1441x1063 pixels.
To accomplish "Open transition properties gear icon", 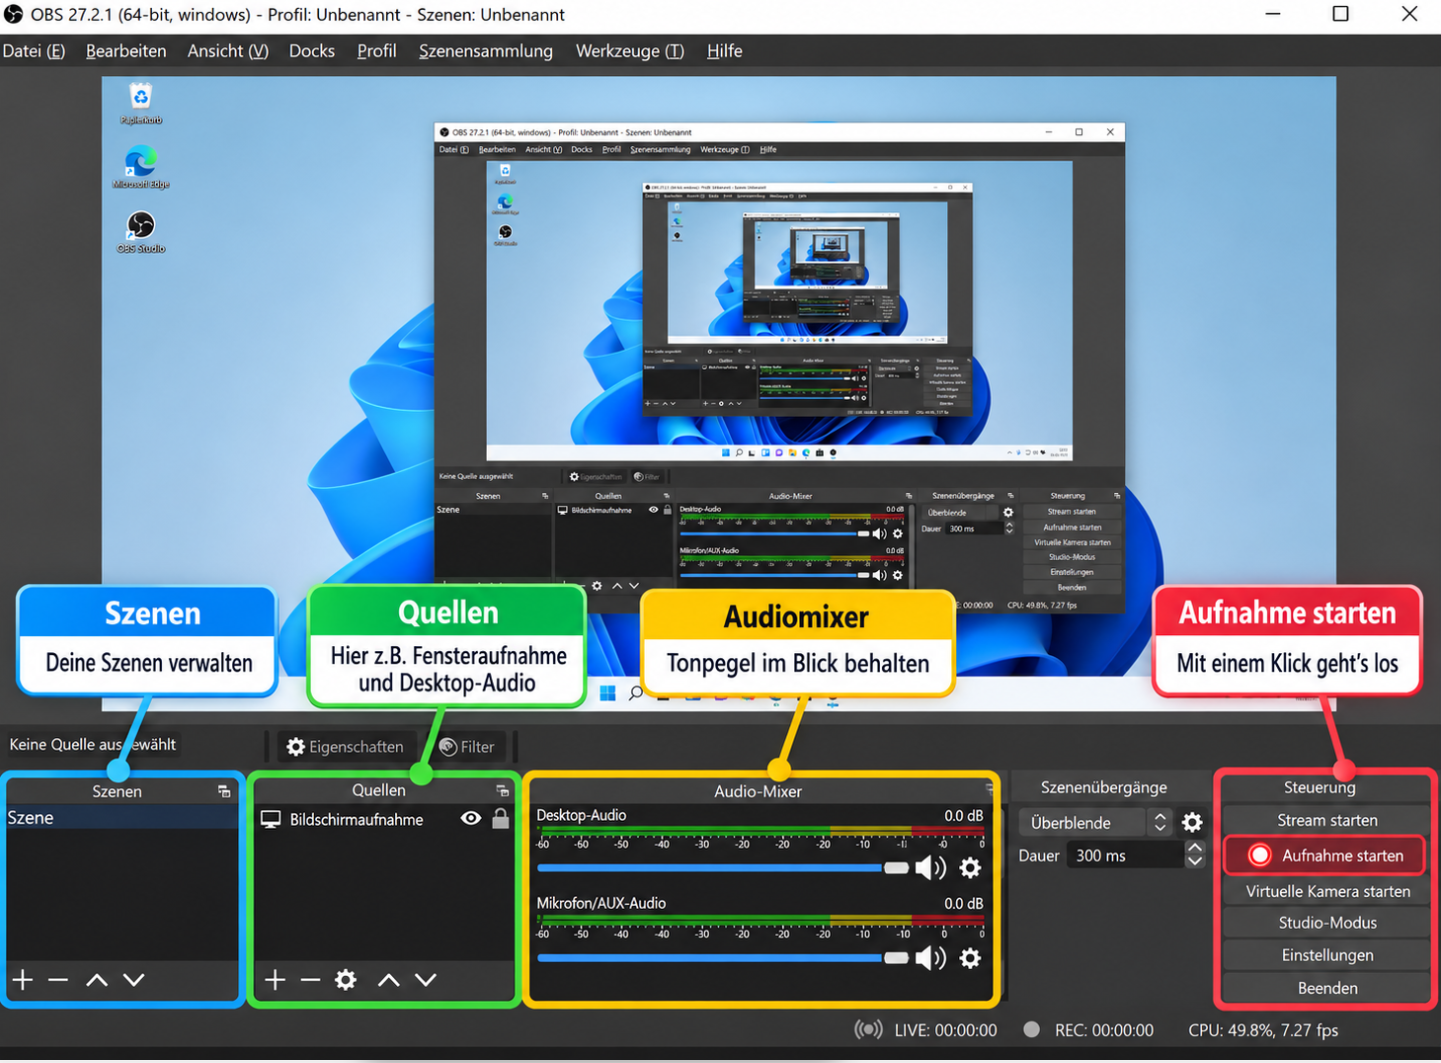I will (x=1192, y=823).
